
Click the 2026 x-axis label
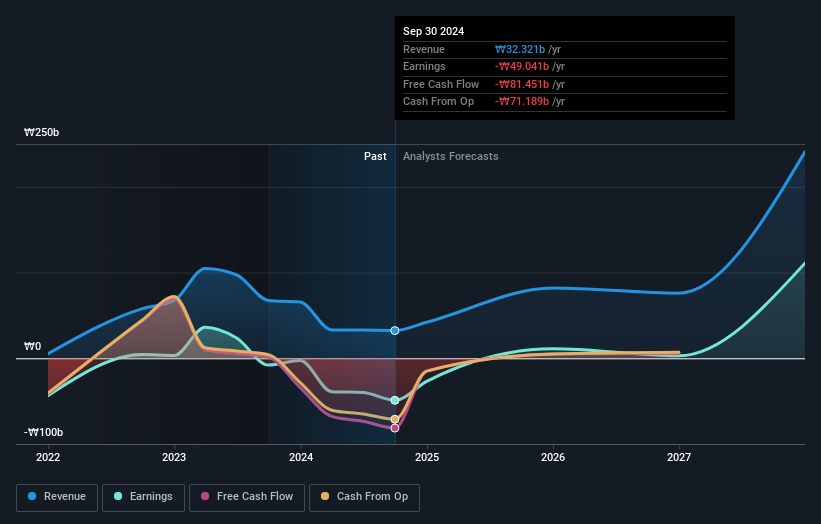tap(553, 457)
